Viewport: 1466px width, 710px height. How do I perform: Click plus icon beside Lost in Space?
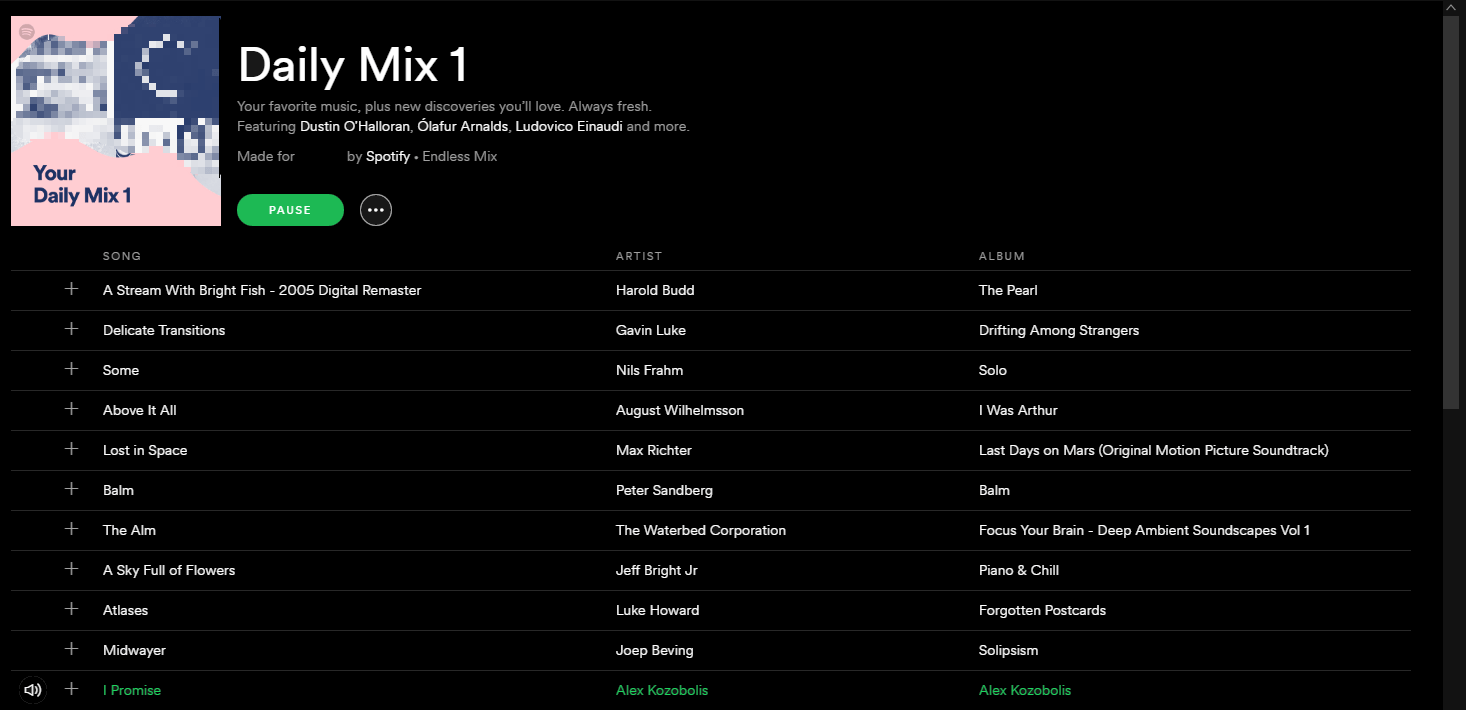(71, 449)
